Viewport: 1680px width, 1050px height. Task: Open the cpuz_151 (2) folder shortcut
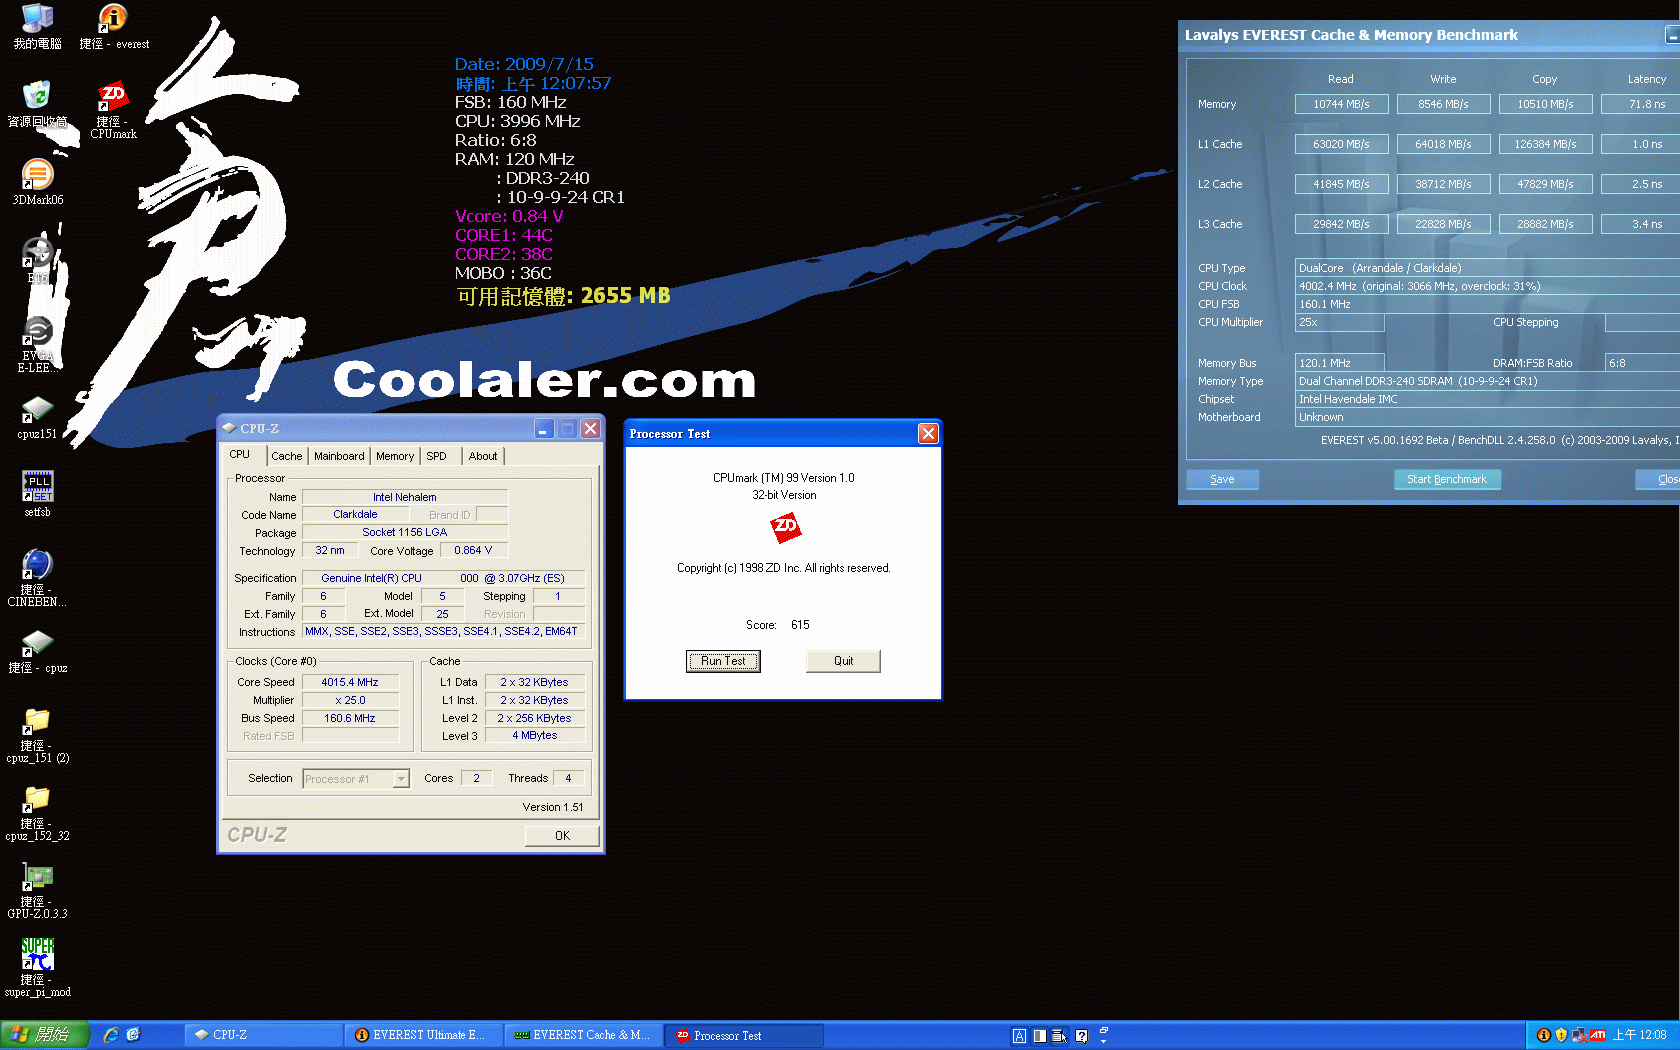[37, 736]
